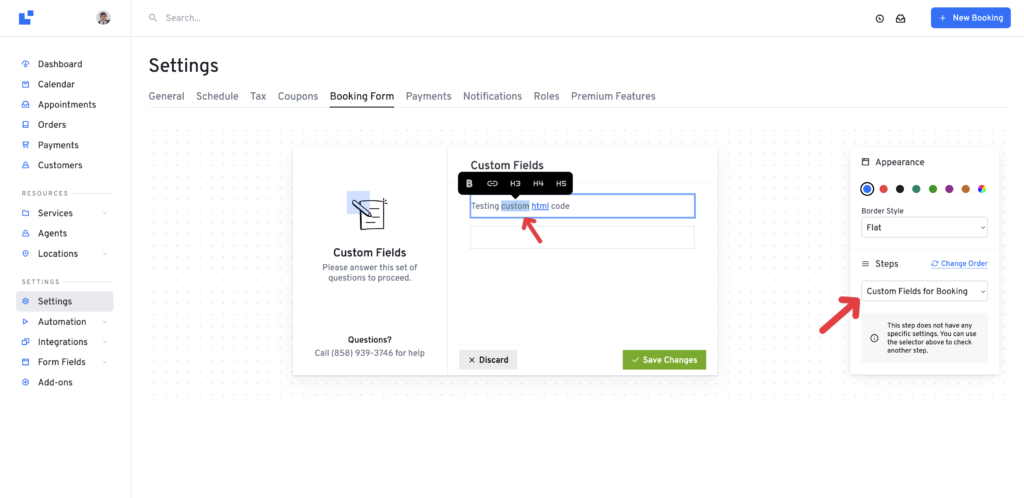This screenshot has height=498, width=1024.
Task: Select the teal color swatch
Action: point(916,189)
